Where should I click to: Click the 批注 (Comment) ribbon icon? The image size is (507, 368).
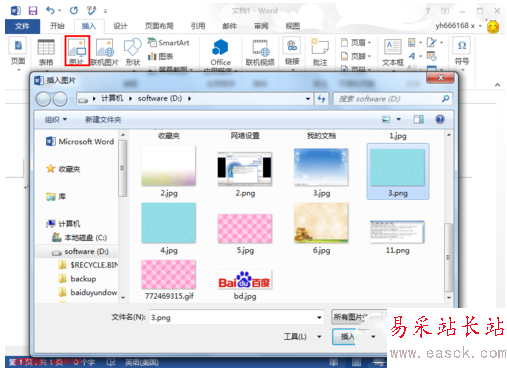pos(320,52)
